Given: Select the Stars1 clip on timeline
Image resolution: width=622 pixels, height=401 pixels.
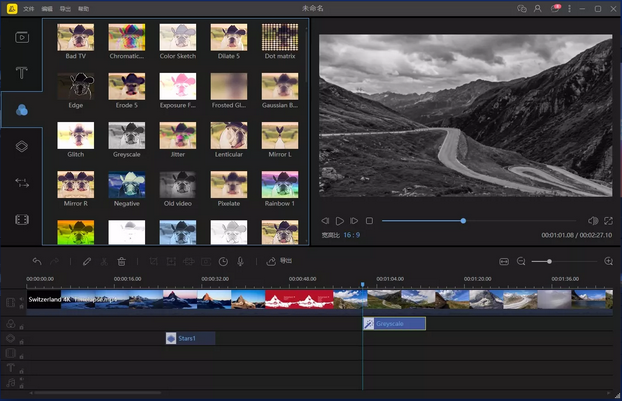Looking at the screenshot, I should (190, 339).
